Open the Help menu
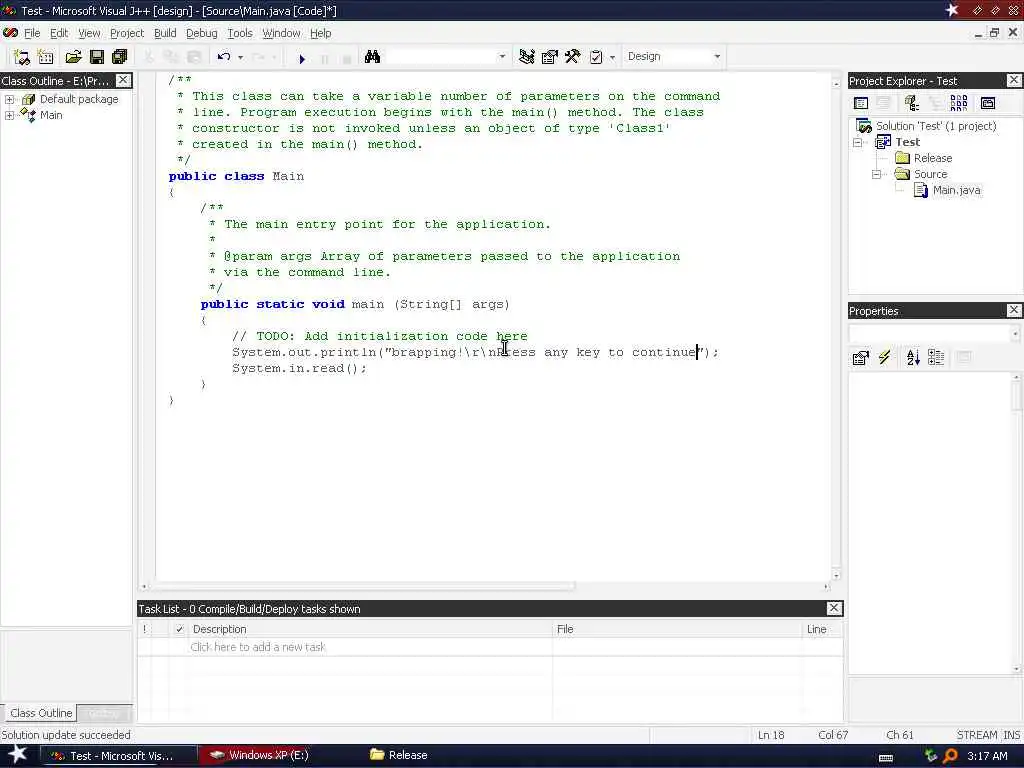Image resolution: width=1024 pixels, height=768 pixels. point(320,33)
